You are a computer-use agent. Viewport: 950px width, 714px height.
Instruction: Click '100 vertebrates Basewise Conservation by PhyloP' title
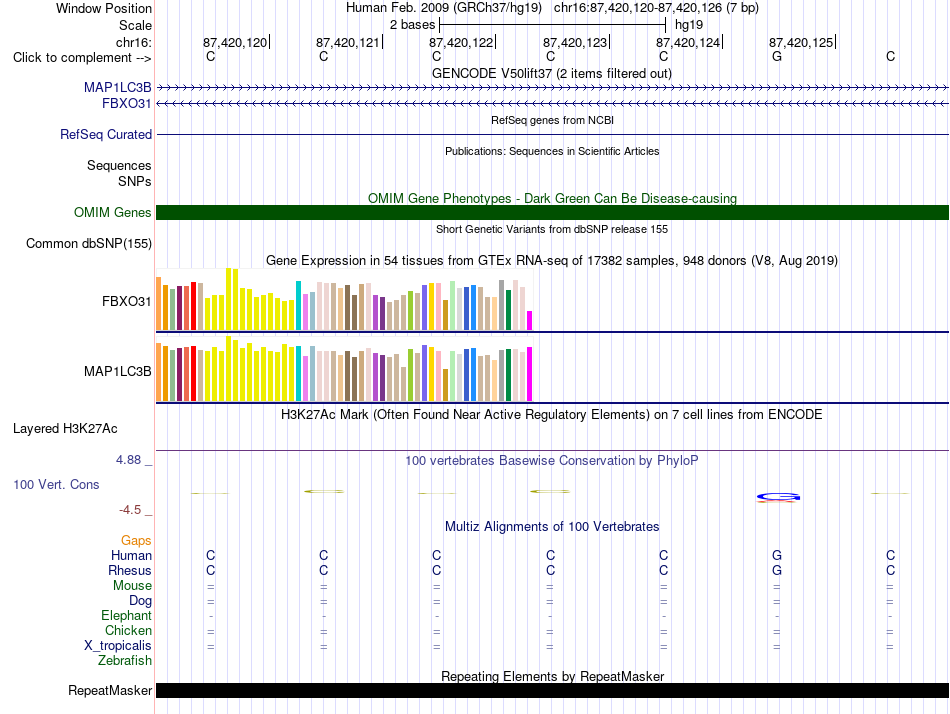coord(552,461)
